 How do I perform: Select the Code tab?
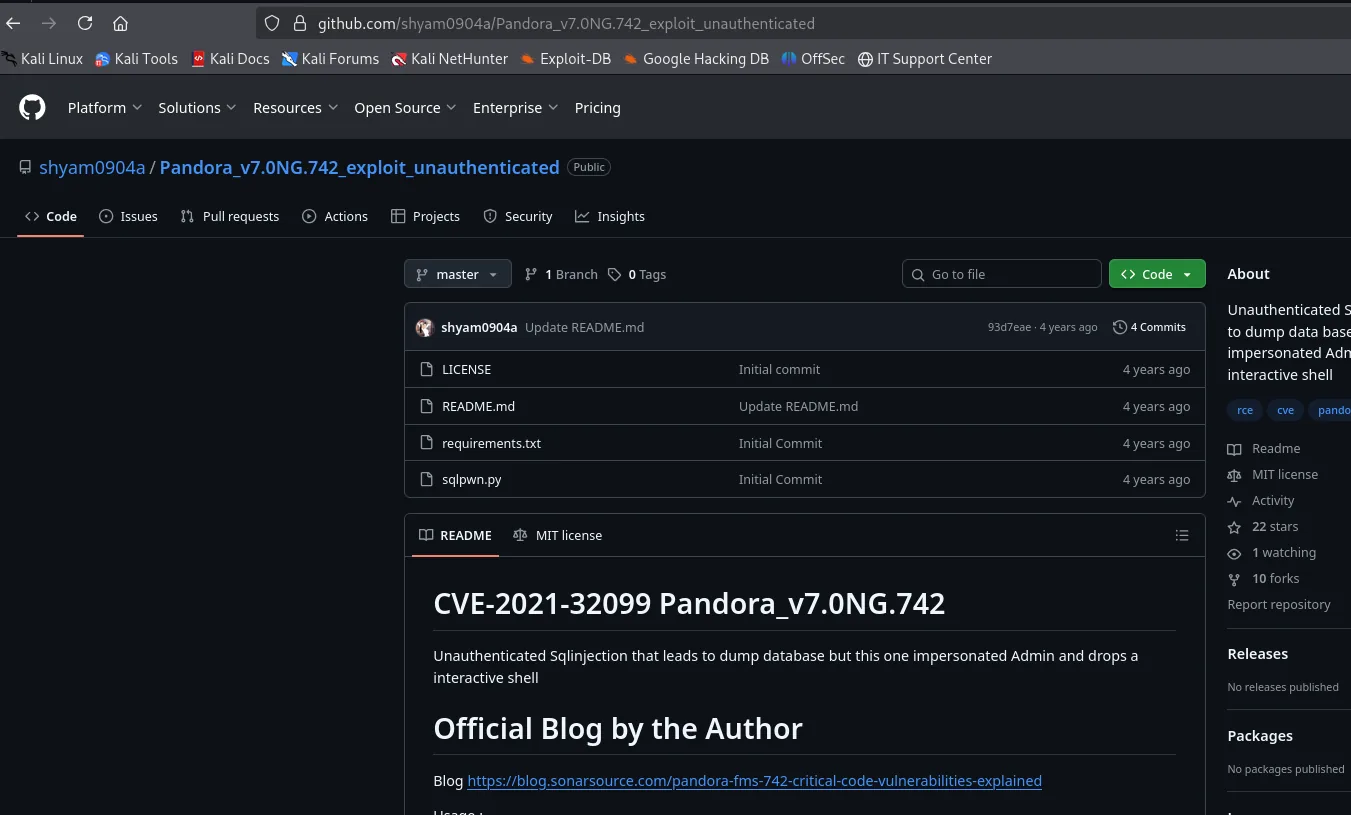click(51, 216)
